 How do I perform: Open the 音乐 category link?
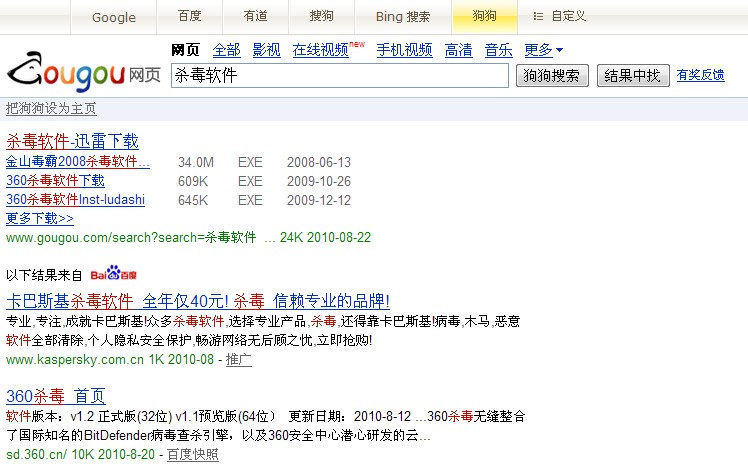(499, 50)
